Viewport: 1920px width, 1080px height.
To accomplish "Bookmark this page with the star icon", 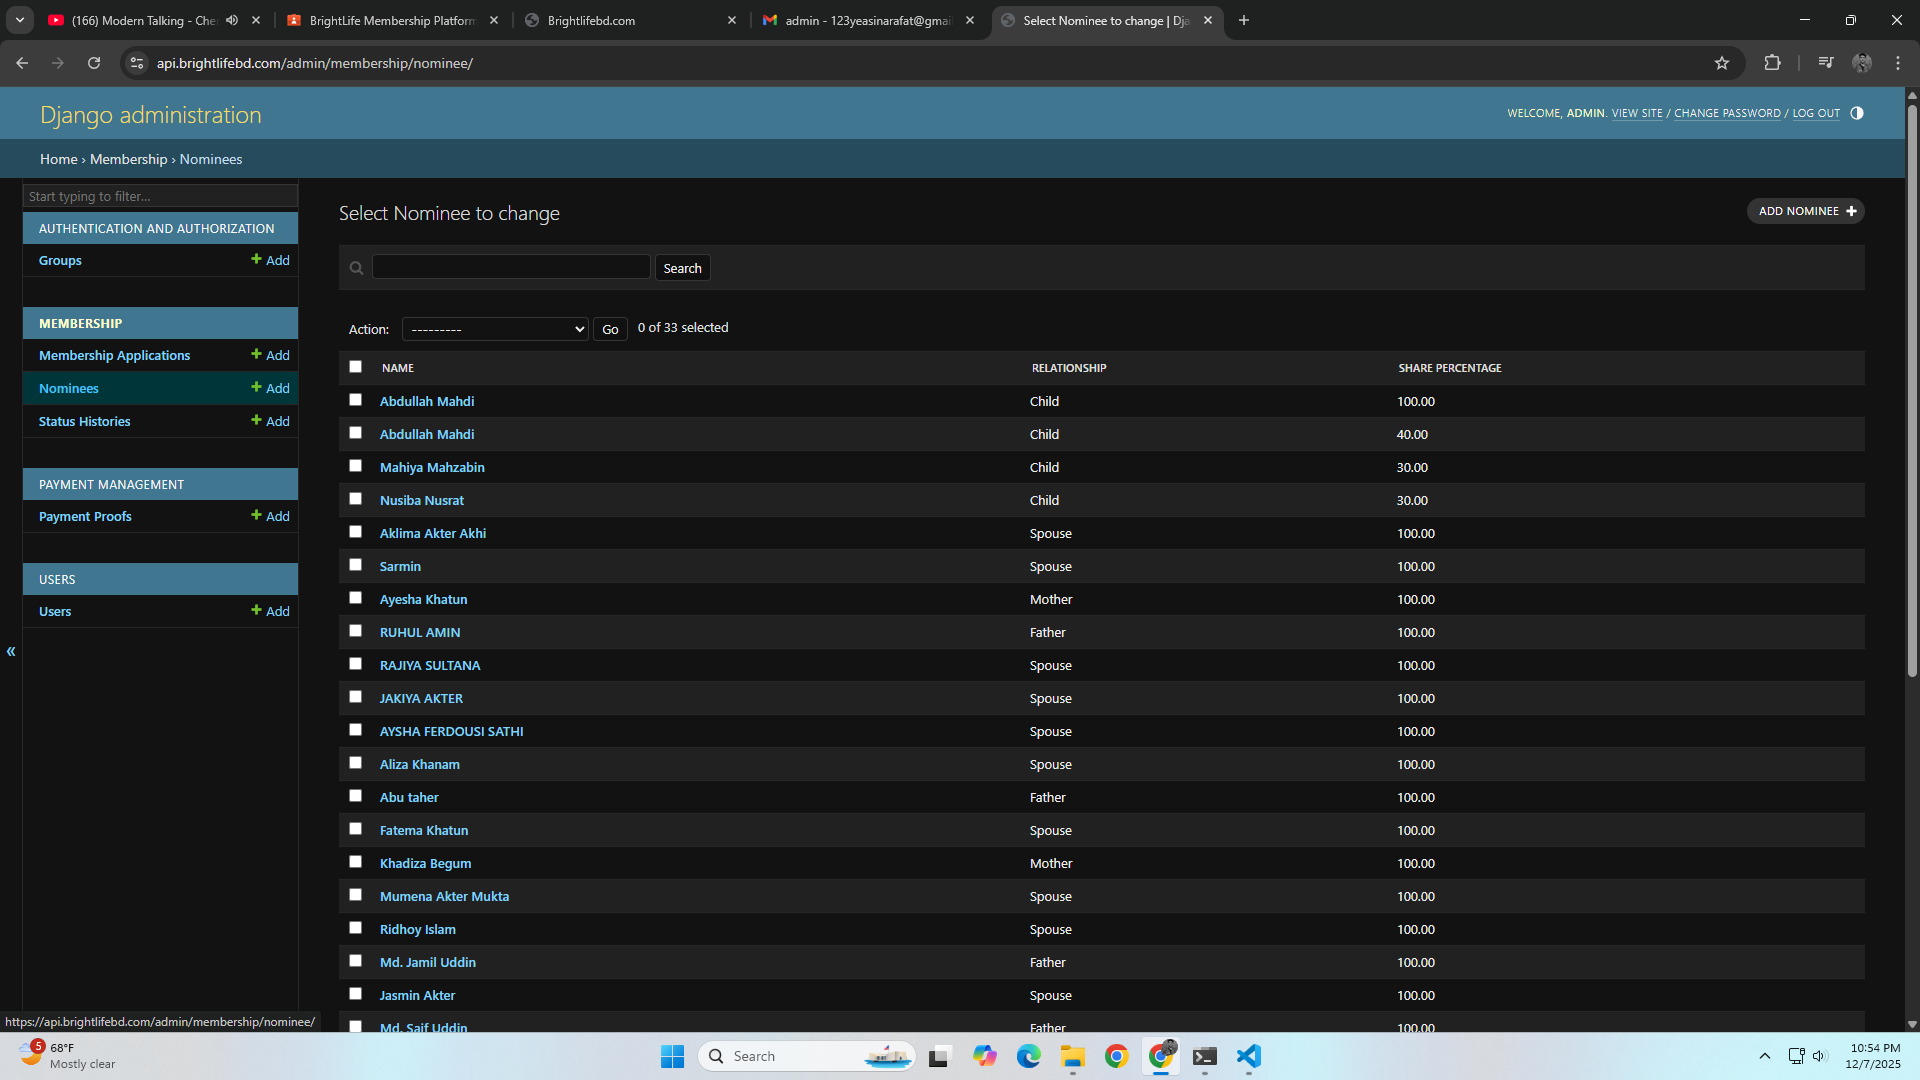I will [1722, 63].
